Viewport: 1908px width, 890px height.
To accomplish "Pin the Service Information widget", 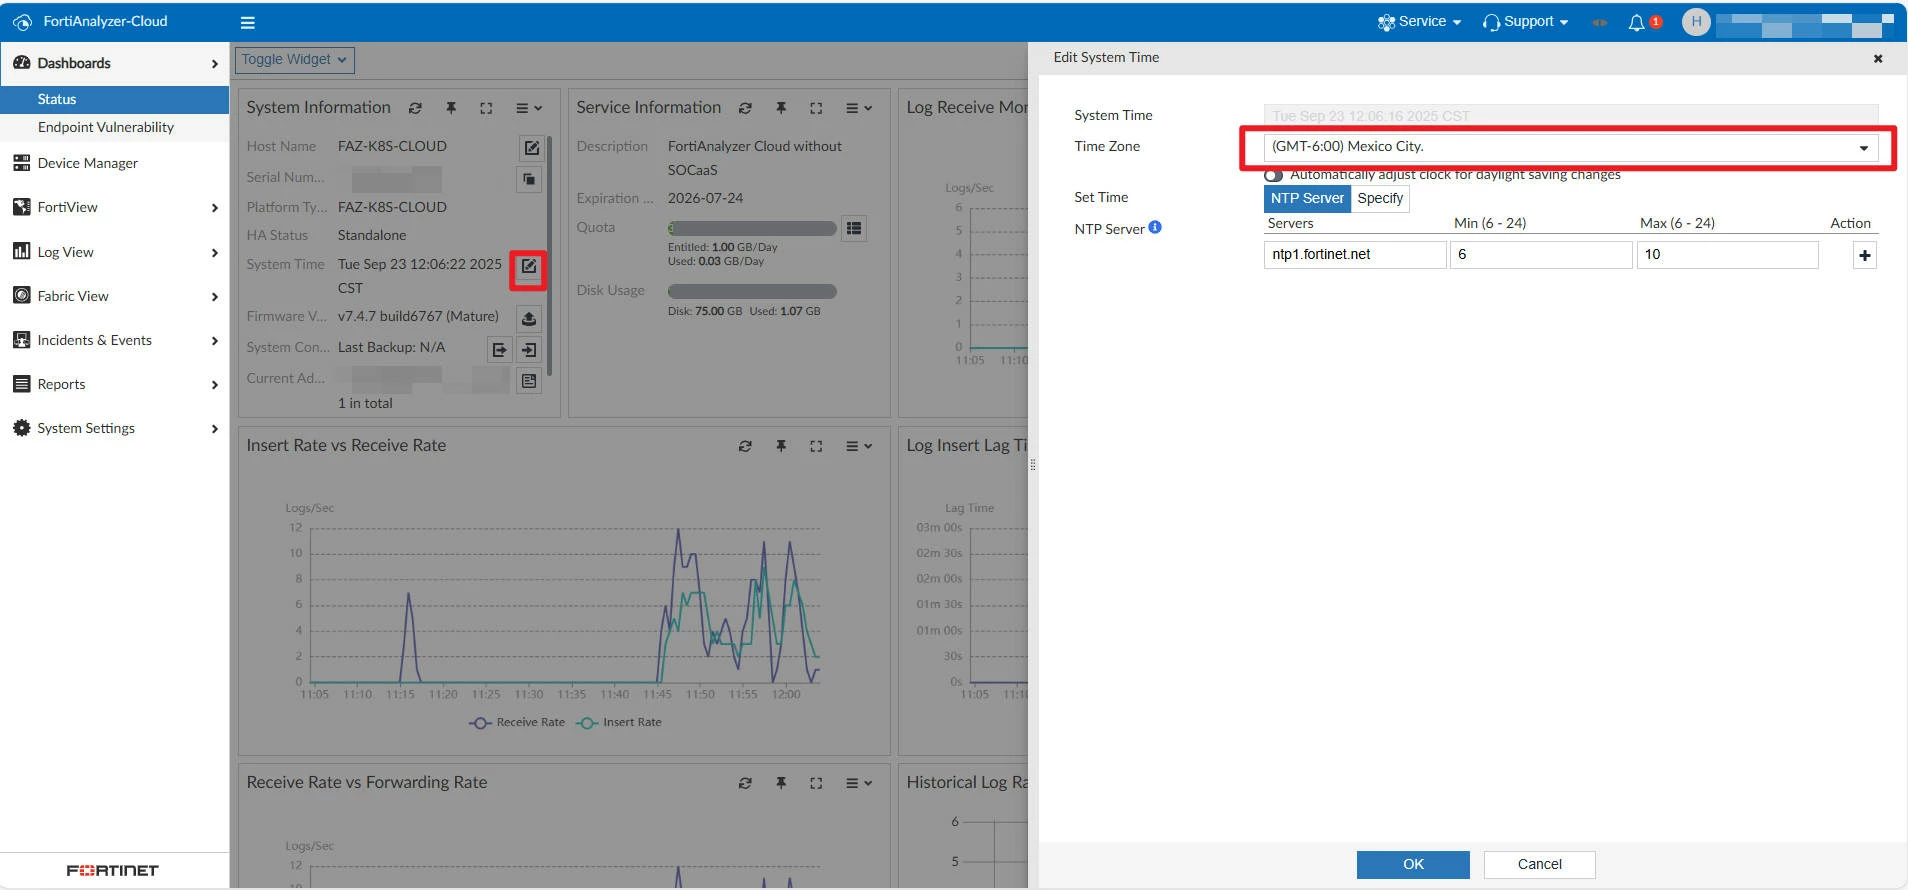I will point(781,108).
